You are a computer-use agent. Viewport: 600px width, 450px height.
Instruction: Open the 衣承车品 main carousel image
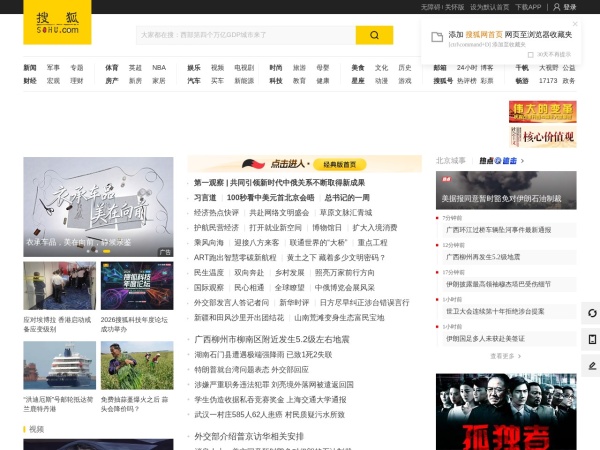(x=98, y=207)
